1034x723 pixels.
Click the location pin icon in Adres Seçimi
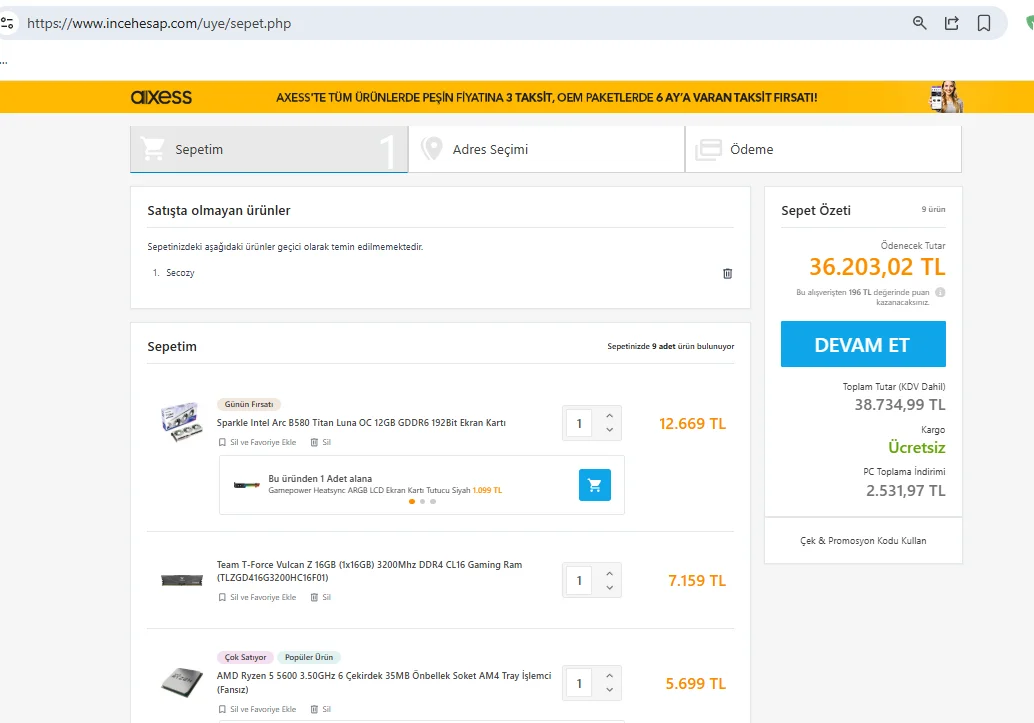pos(431,149)
